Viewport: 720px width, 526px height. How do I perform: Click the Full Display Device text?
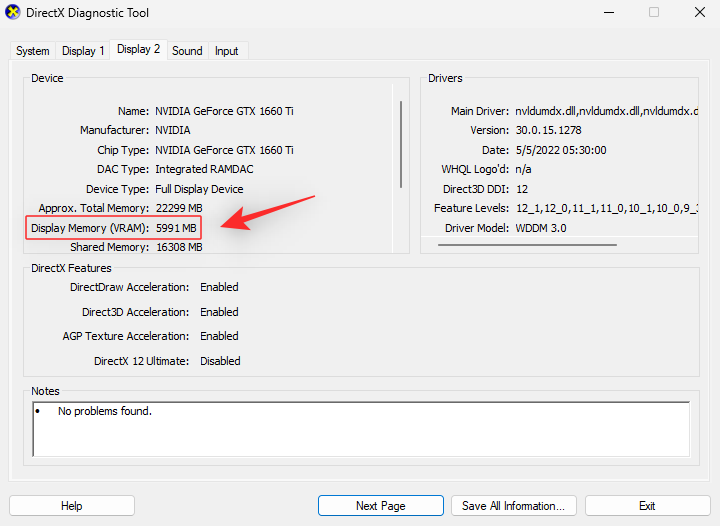(199, 189)
